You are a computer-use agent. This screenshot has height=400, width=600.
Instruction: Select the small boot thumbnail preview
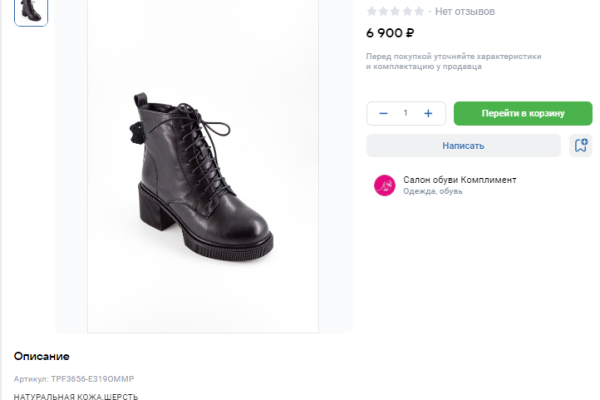tap(31, 10)
